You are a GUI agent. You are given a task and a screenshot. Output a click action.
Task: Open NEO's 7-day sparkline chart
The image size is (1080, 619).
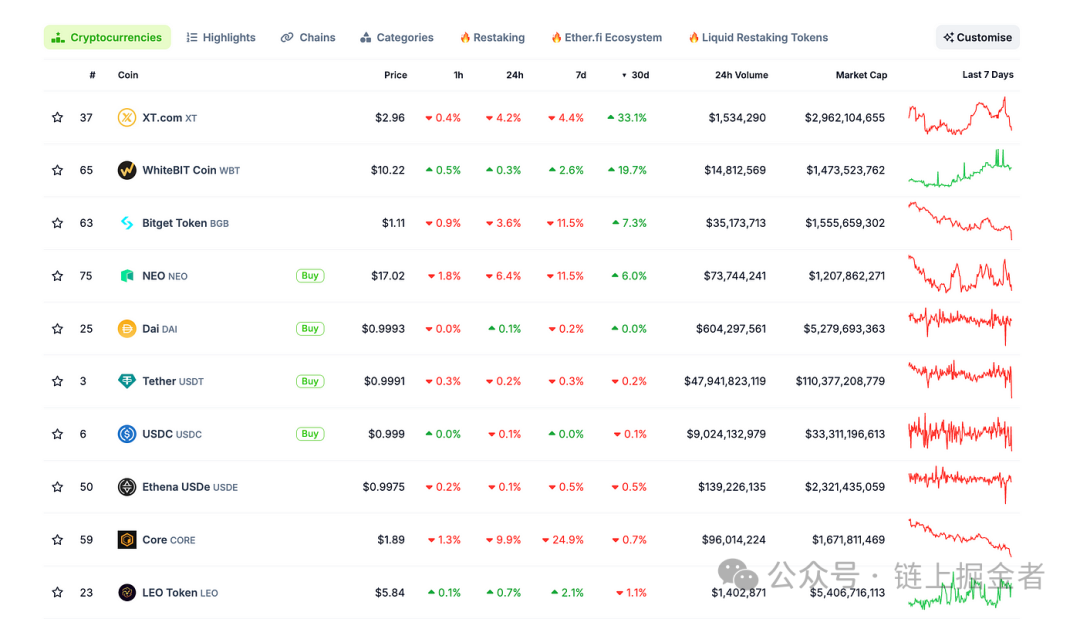click(960, 274)
